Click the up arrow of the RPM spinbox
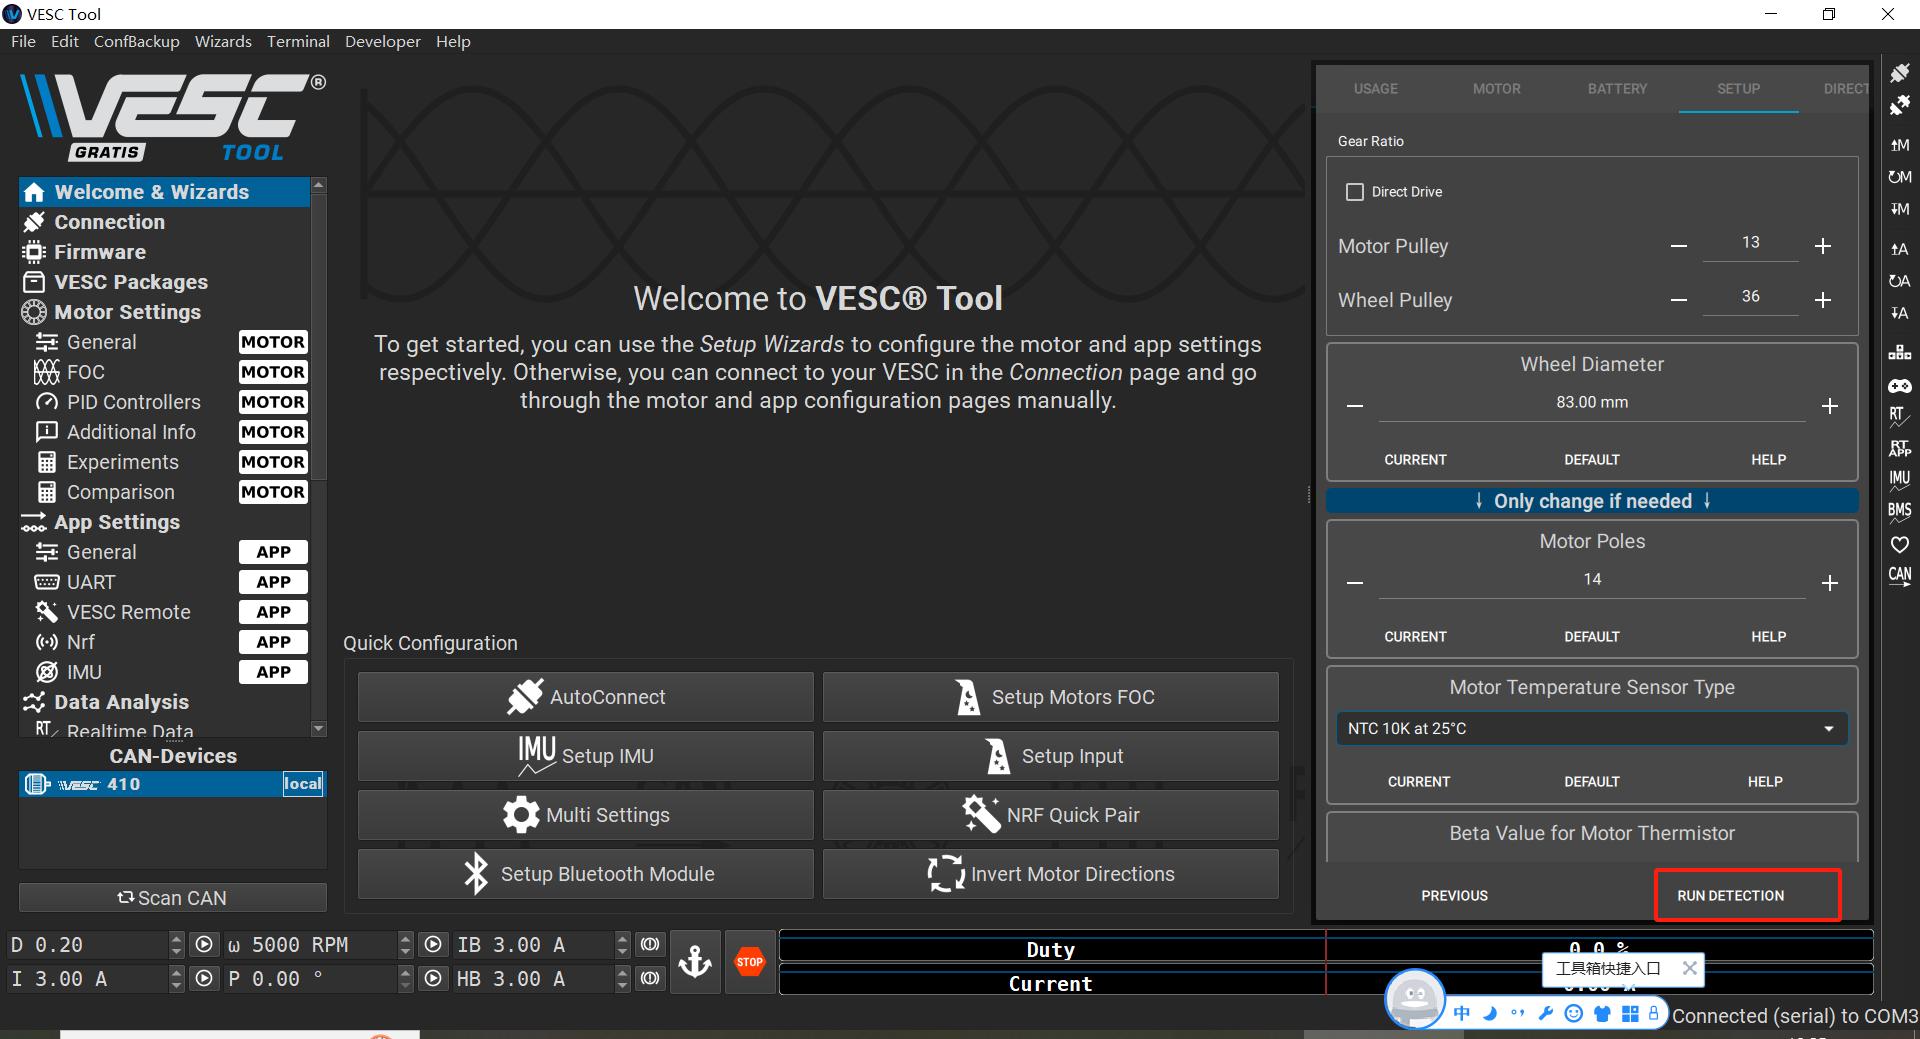Viewport: 1920px width, 1039px height. pos(405,939)
